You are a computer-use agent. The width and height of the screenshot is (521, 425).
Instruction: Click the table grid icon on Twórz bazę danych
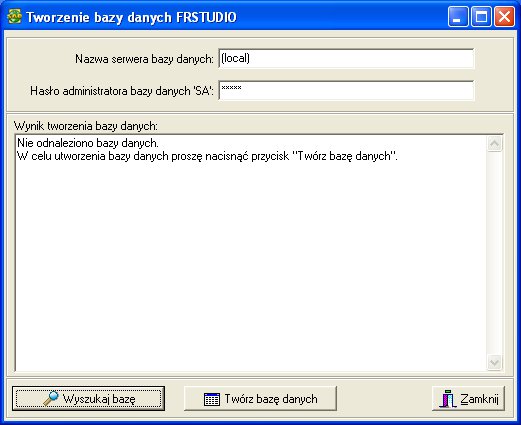click(212, 399)
